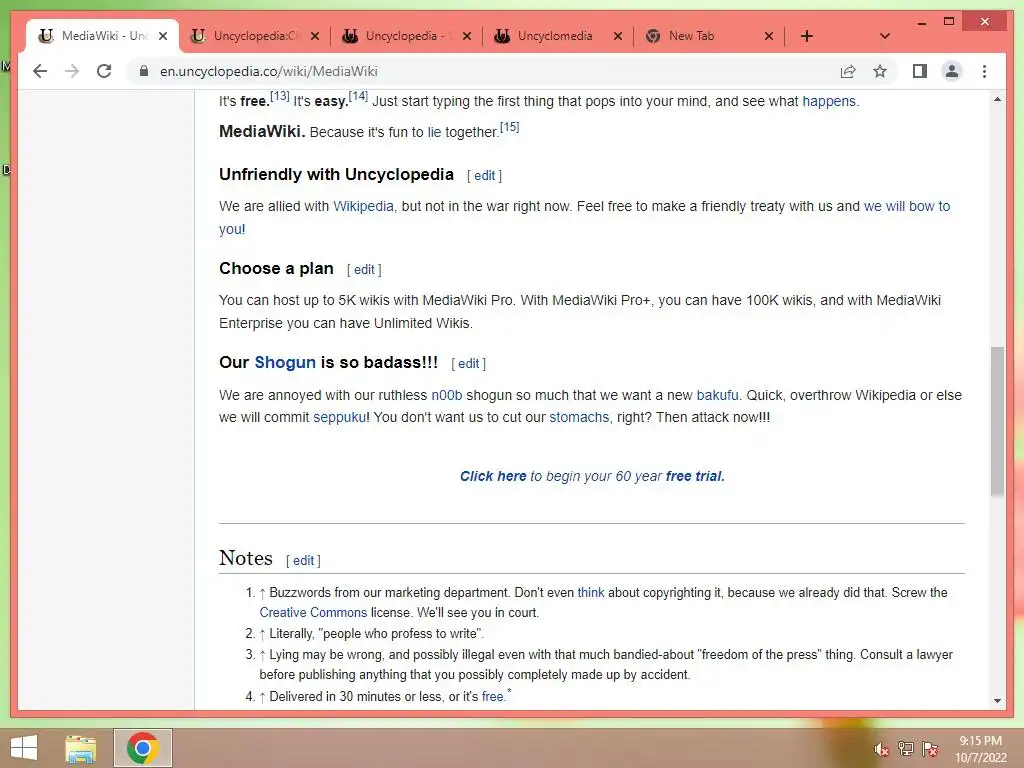Switch to the Uncyclopedia:Ch tab
The height and width of the screenshot is (768, 1024).
(x=255, y=36)
